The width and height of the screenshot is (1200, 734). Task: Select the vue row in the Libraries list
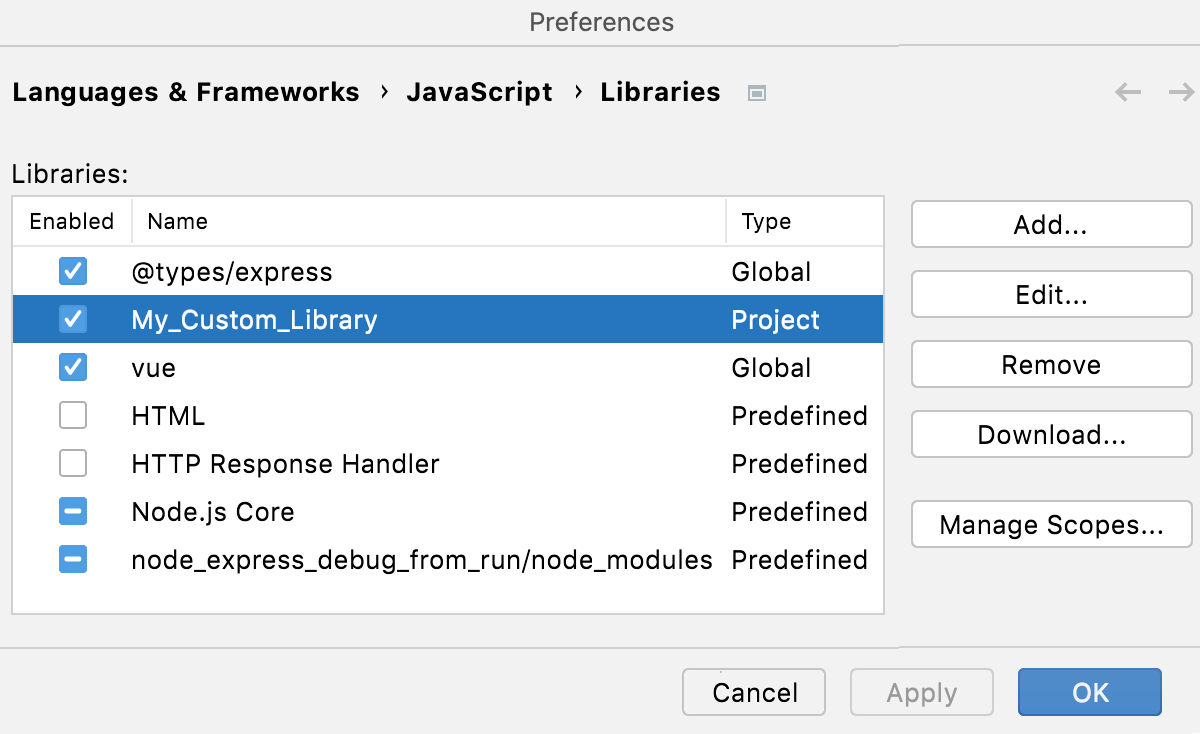click(x=300, y=367)
